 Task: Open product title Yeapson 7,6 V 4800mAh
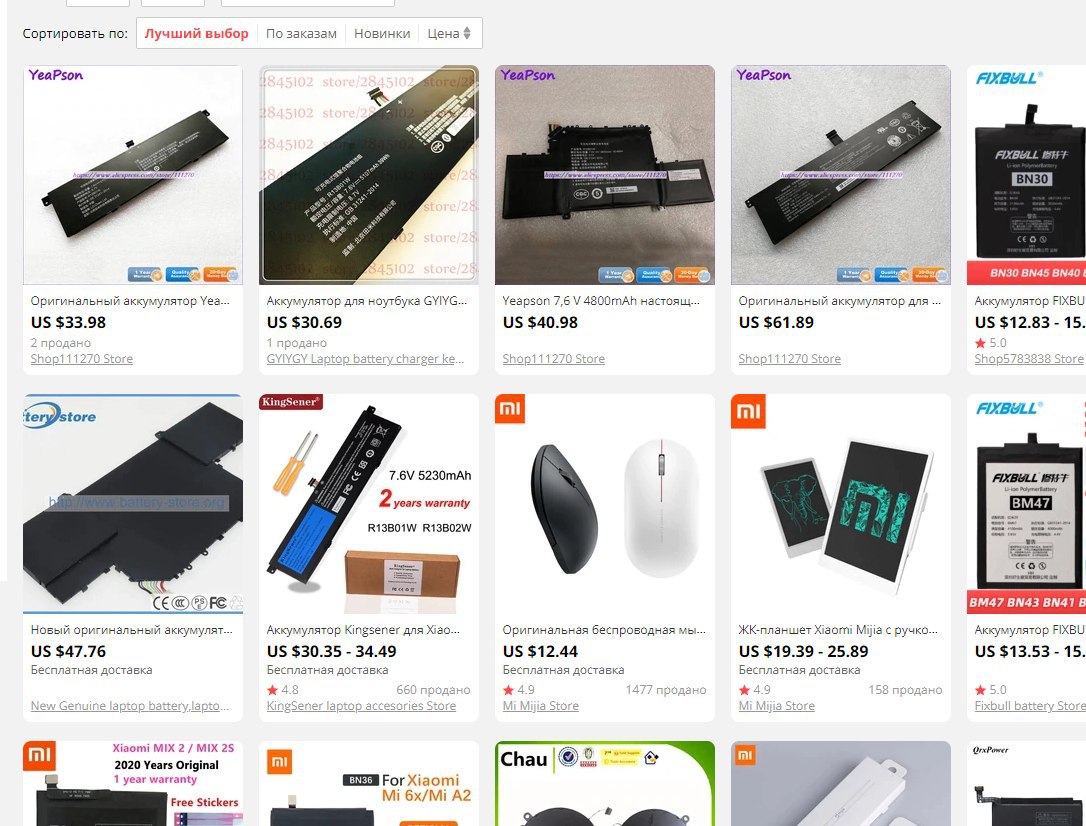601,300
